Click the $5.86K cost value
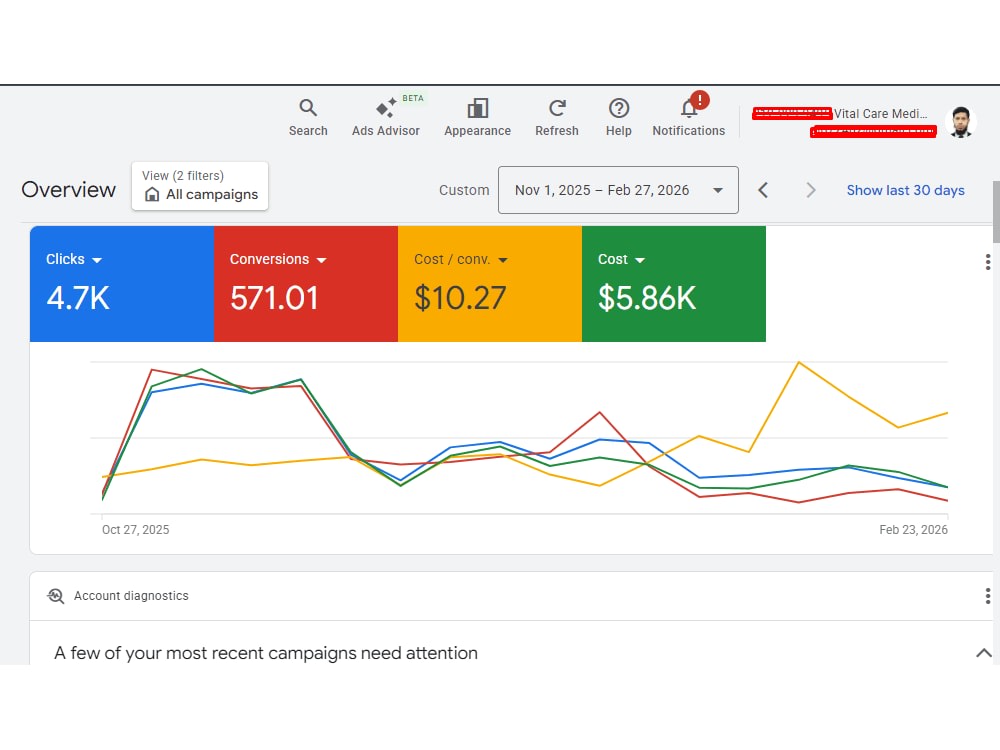 647,298
